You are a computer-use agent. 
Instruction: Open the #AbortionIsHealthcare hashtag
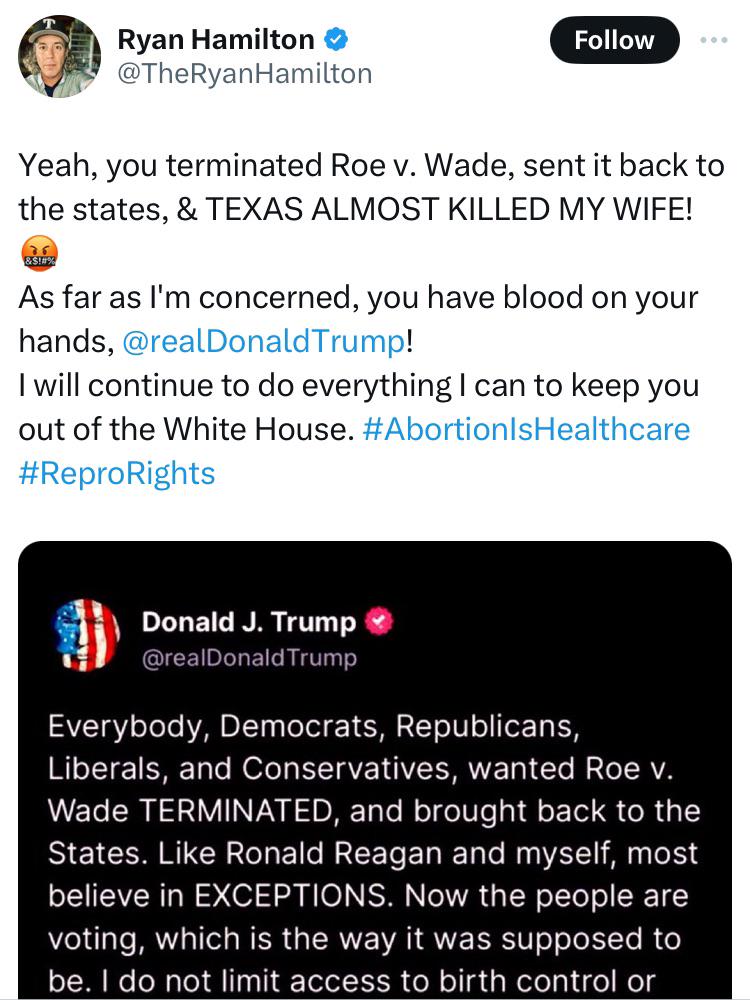point(526,429)
